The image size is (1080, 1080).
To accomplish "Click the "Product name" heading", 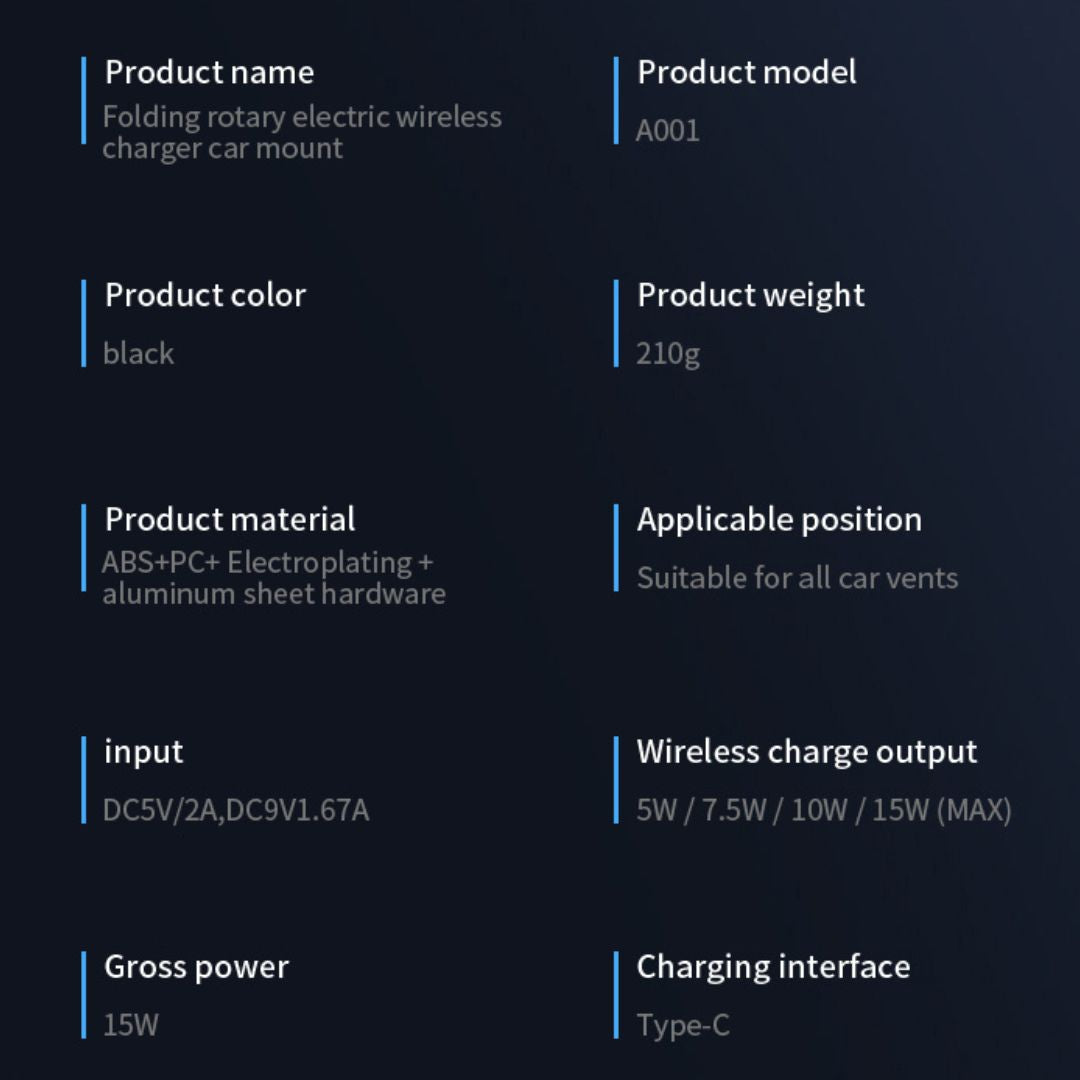I will click(x=209, y=72).
